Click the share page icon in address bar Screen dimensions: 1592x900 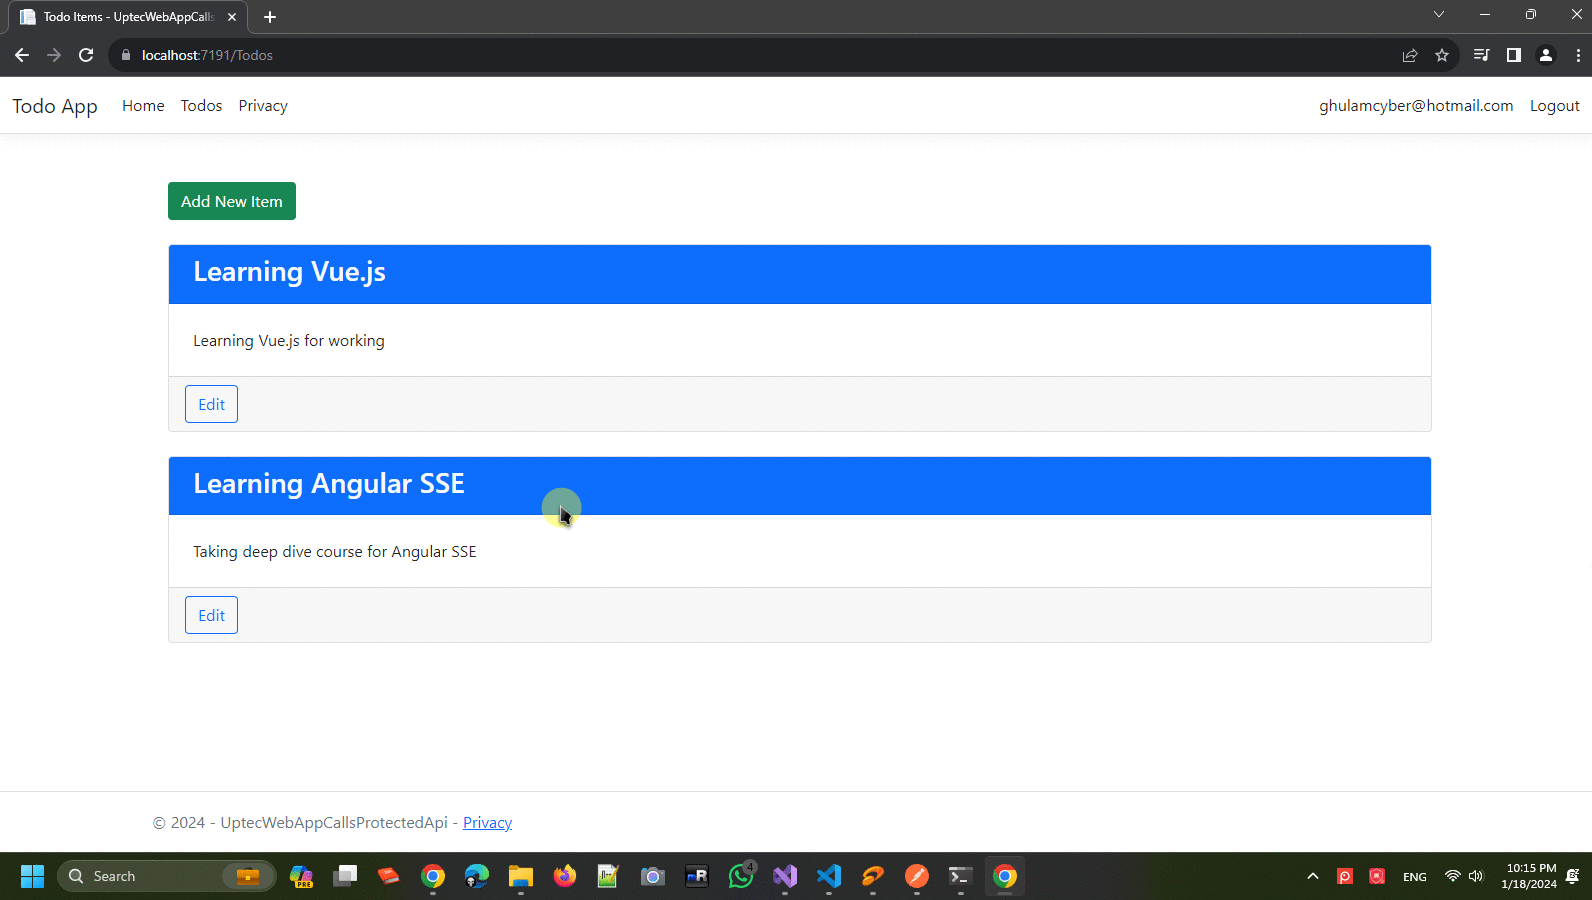[x=1410, y=55]
